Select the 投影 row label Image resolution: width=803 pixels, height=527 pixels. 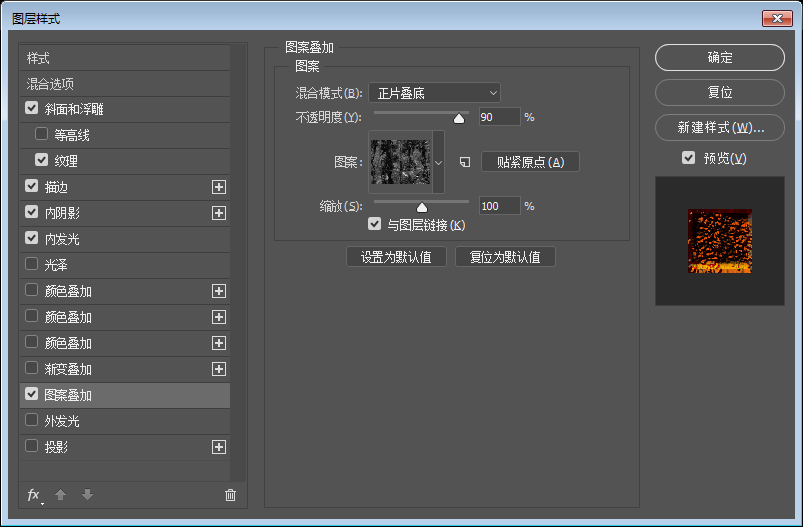(x=56, y=447)
